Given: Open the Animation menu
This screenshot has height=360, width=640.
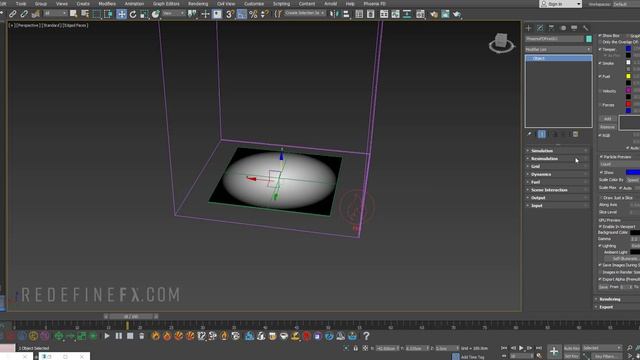Looking at the screenshot, I should [x=134, y=4].
